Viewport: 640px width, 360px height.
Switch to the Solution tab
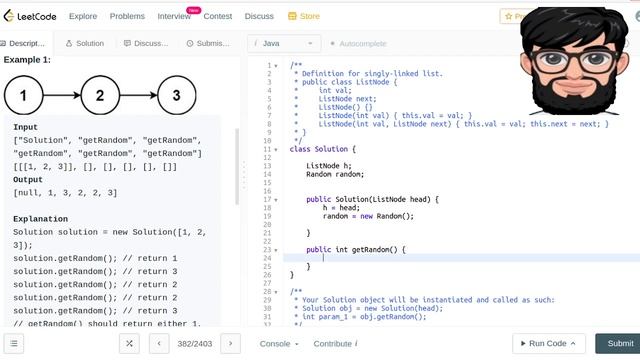tap(85, 43)
